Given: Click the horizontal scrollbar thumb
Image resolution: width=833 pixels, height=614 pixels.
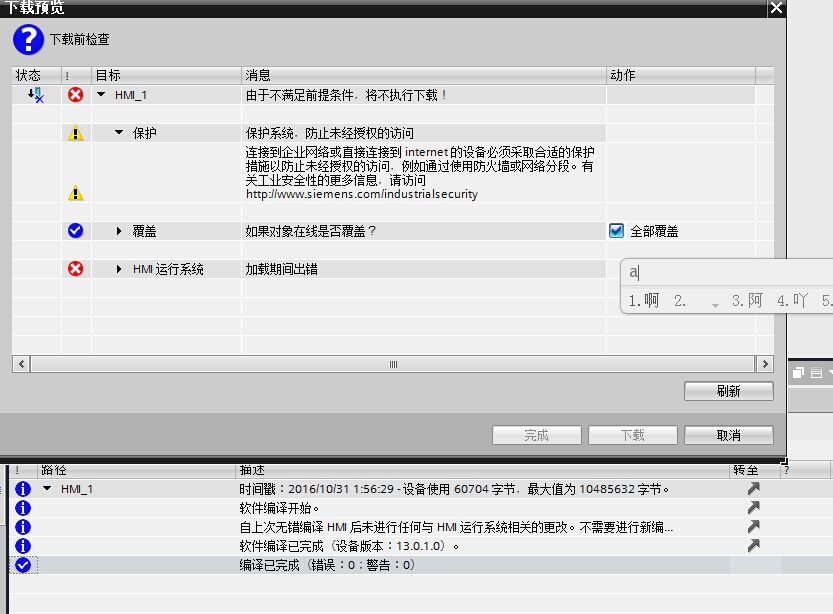Looking at the screenshot, I should pos(393,364).
